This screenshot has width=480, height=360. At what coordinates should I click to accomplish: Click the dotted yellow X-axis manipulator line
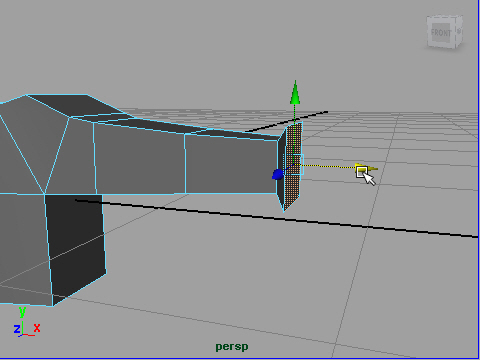point(328,166)
